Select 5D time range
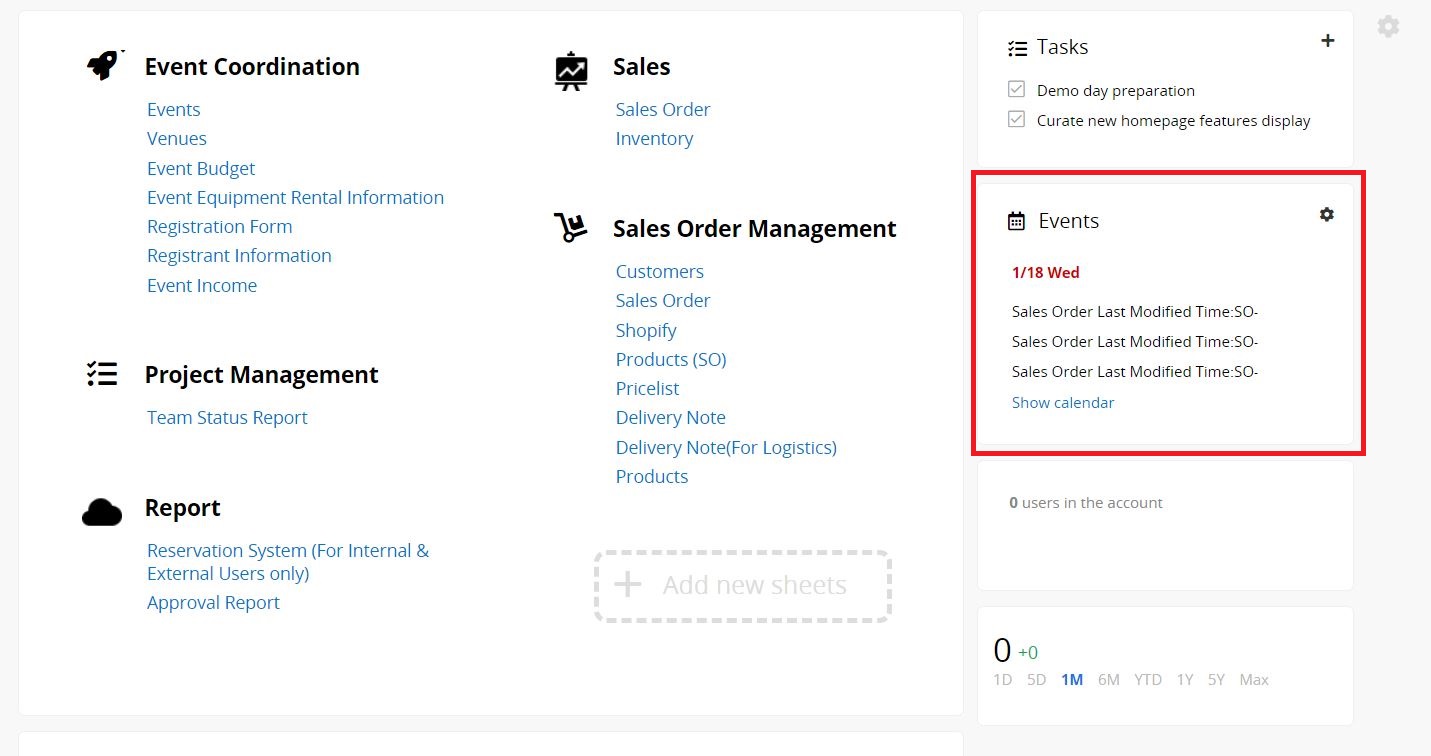Screen dimensions: 1431x756 [1036, 680]
